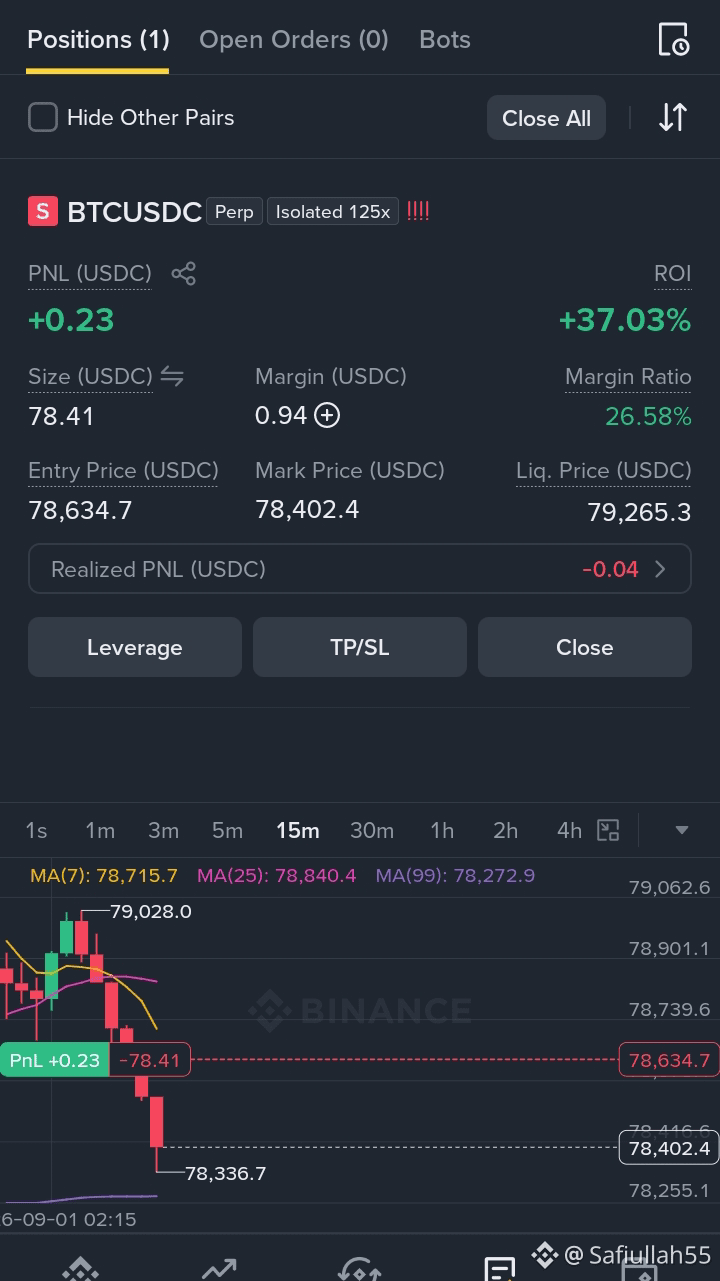Tap the red S short-side badge
The image size is (720, 1281).
click(42, 212)
